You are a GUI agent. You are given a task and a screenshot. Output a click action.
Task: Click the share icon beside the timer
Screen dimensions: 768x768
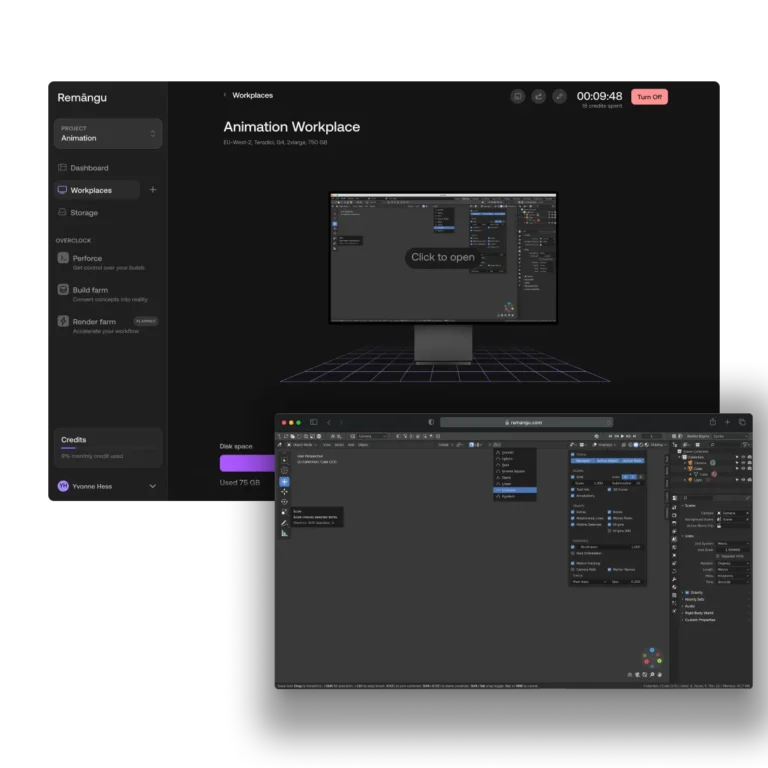pos(538,97)
